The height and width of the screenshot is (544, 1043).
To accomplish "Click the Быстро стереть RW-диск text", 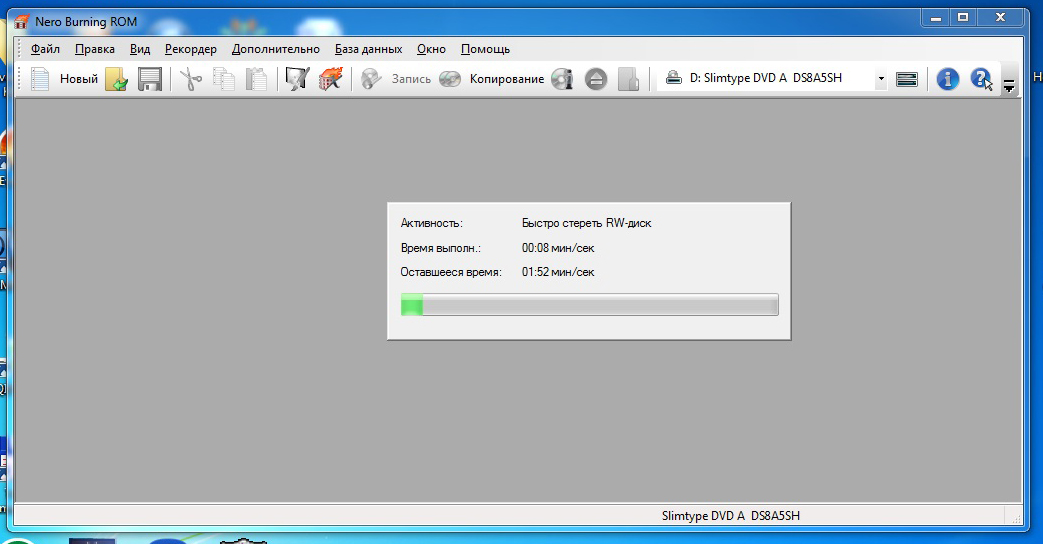I will [x=587, y=223].
